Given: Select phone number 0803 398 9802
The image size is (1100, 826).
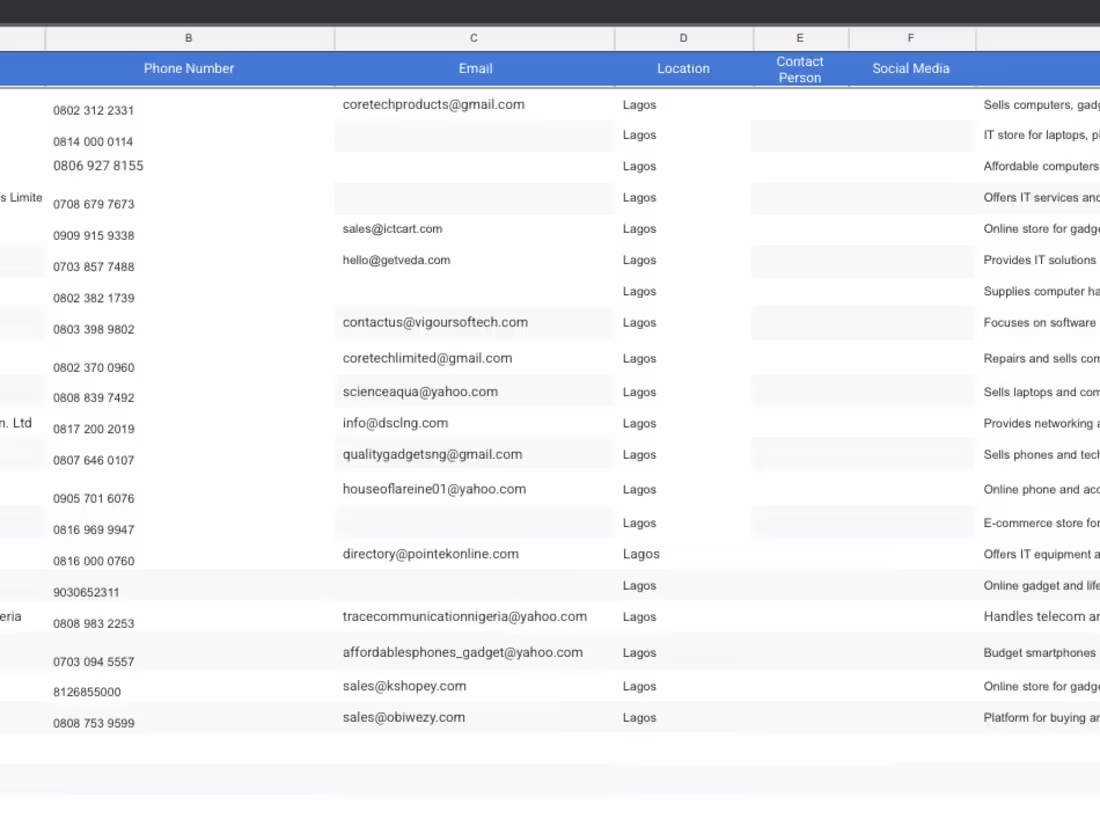Looking at the screenshot, I should click(93, 330).
